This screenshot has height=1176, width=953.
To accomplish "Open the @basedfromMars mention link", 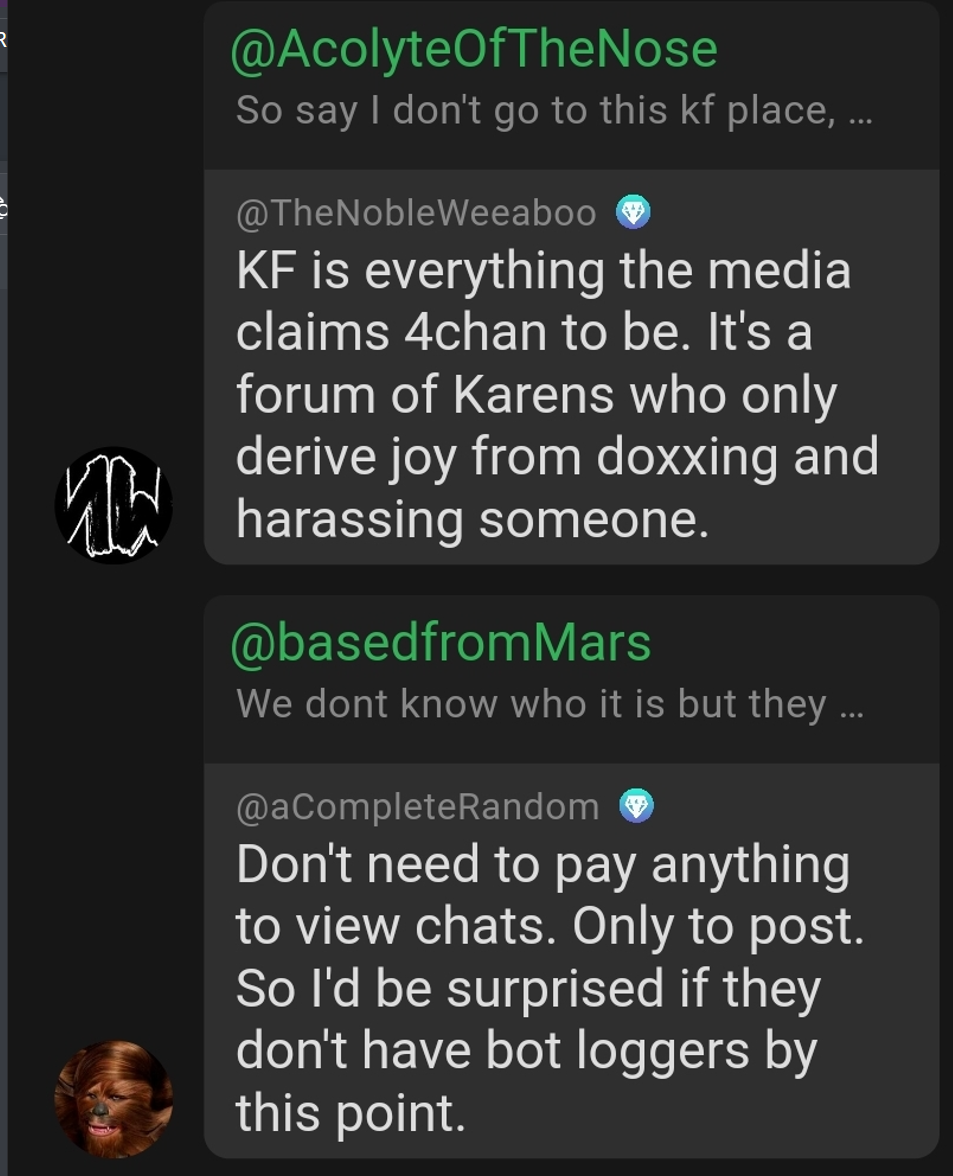I will pos(441,643).
